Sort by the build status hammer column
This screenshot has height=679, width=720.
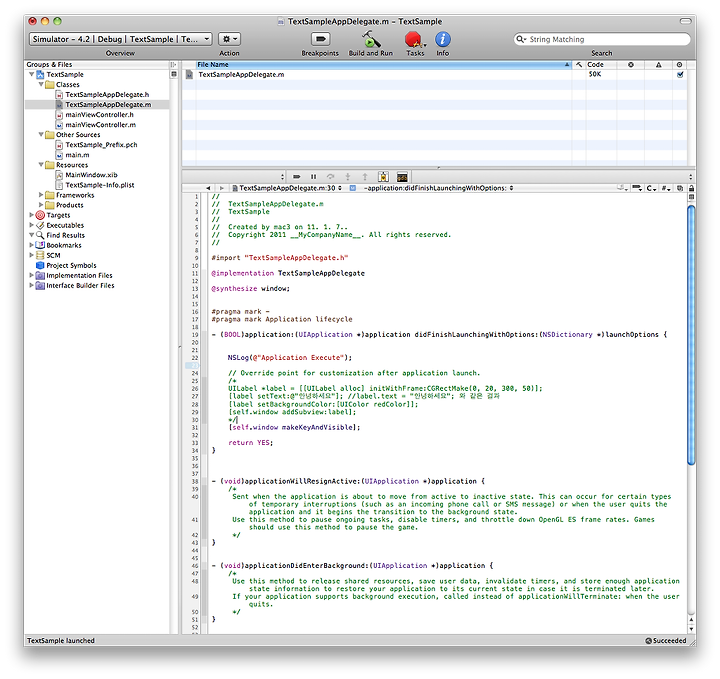(x=579, y=65)
